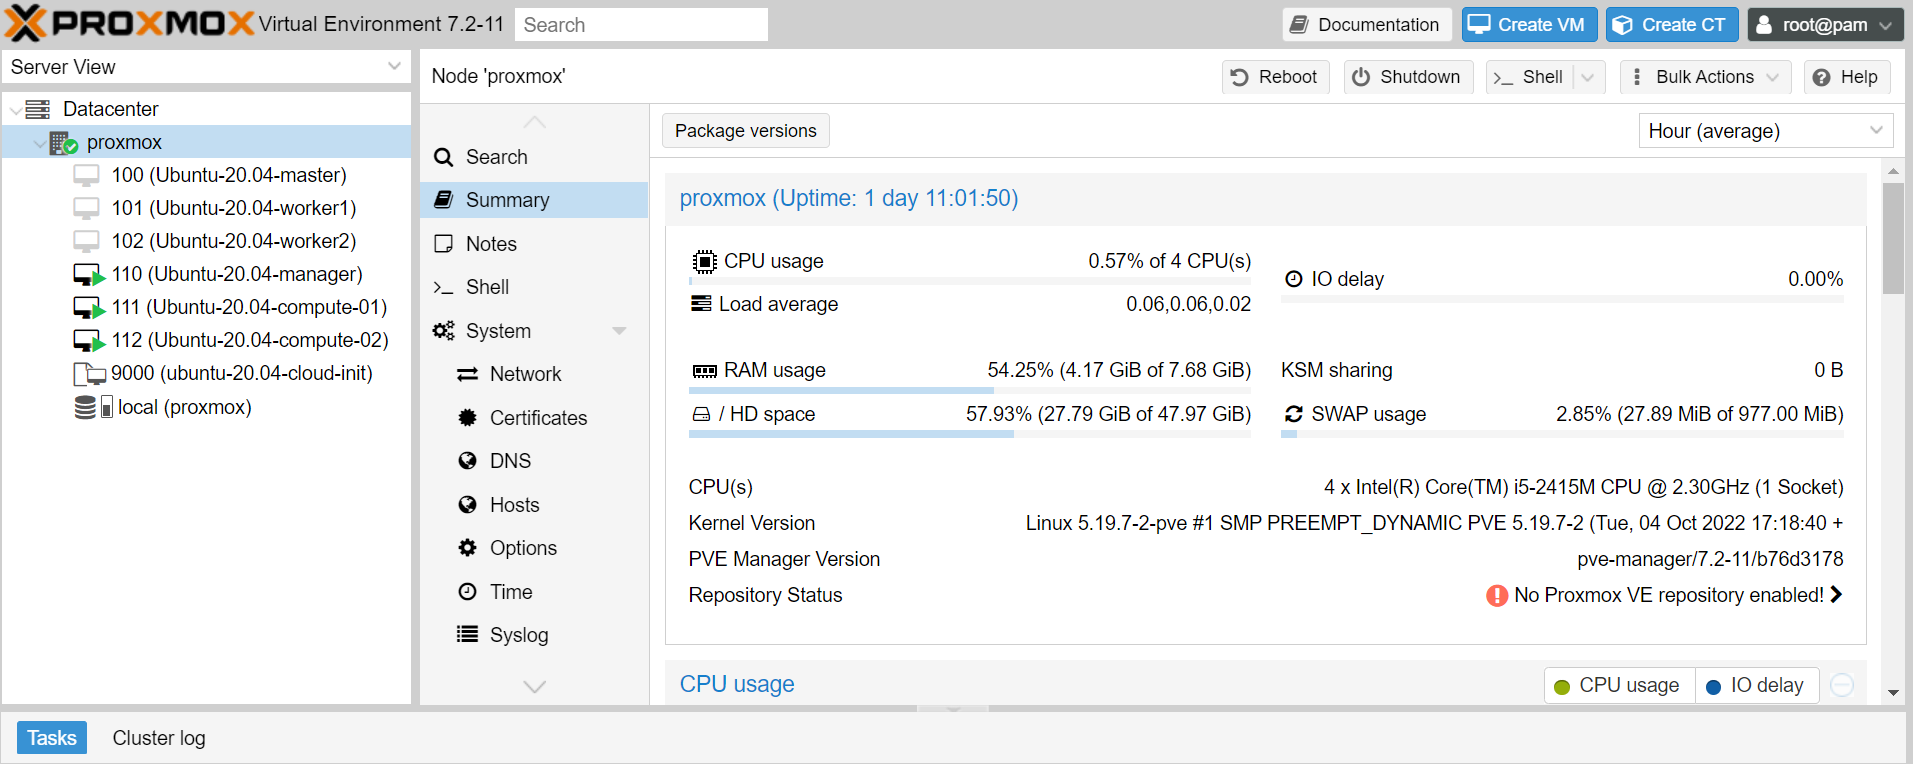Screen dimensions: 1913x764
Task: Open the Network menu item
Action: pos(534,374)
